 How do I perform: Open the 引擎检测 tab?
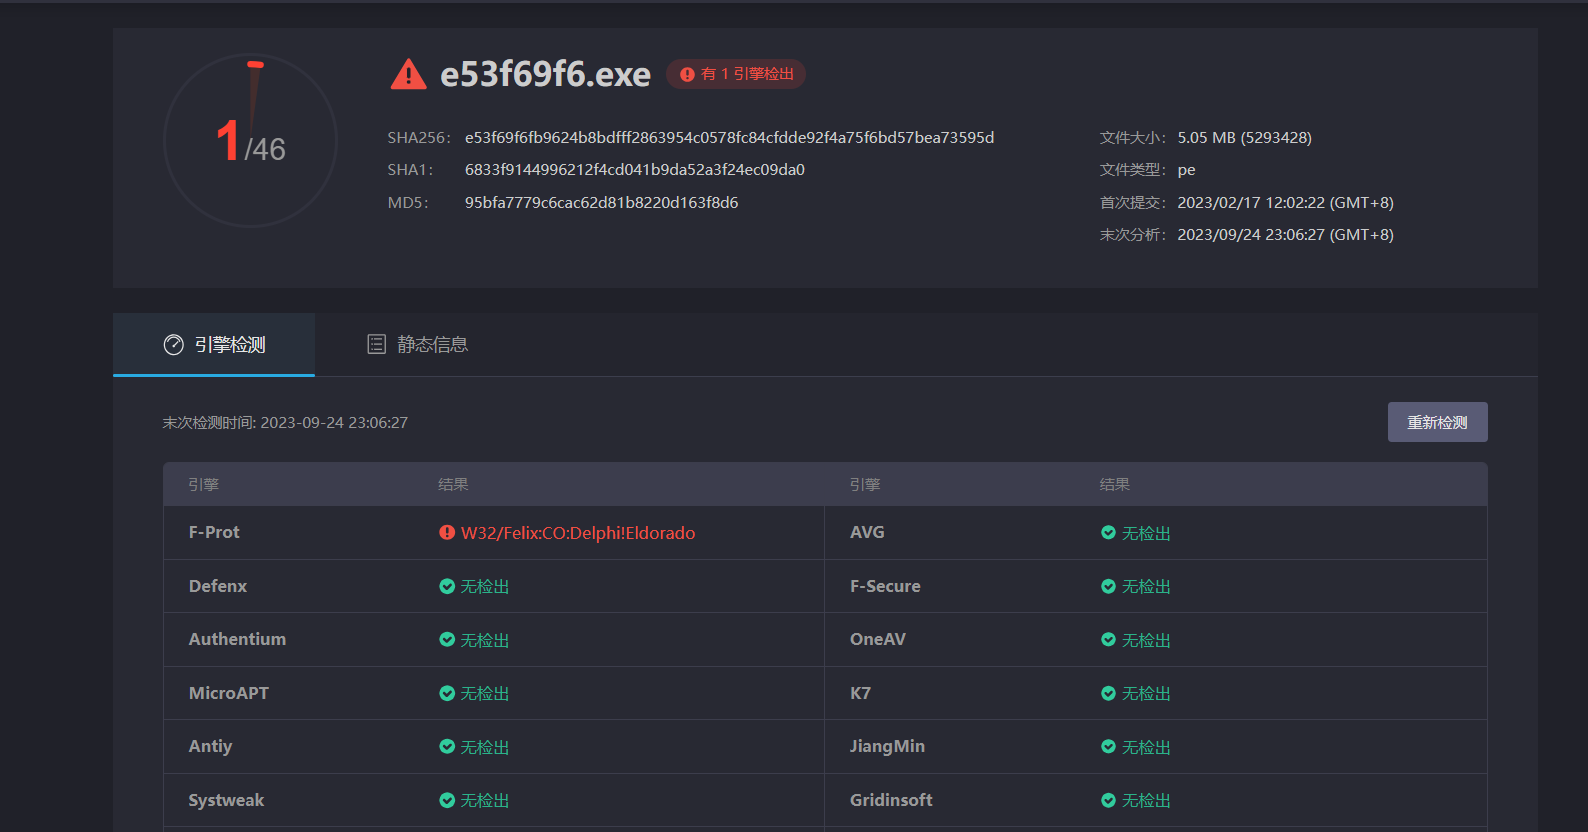[x=214, y=345]
